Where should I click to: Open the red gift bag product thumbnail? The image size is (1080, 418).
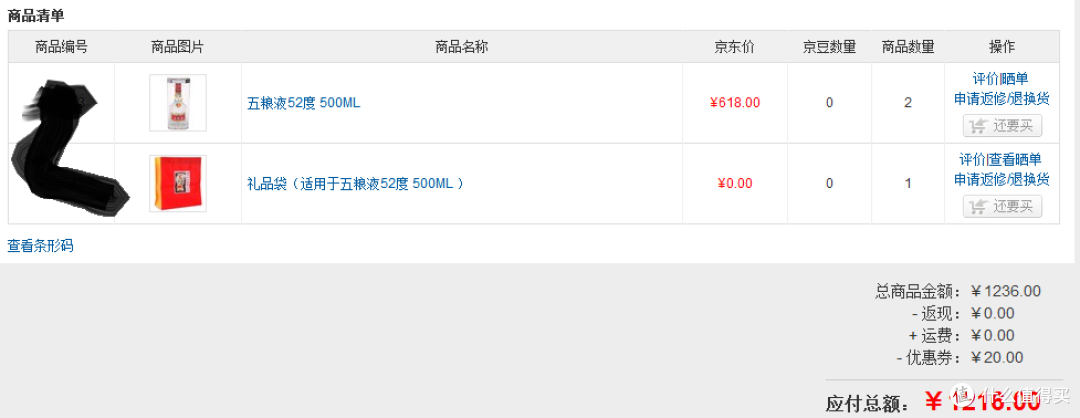178,183
